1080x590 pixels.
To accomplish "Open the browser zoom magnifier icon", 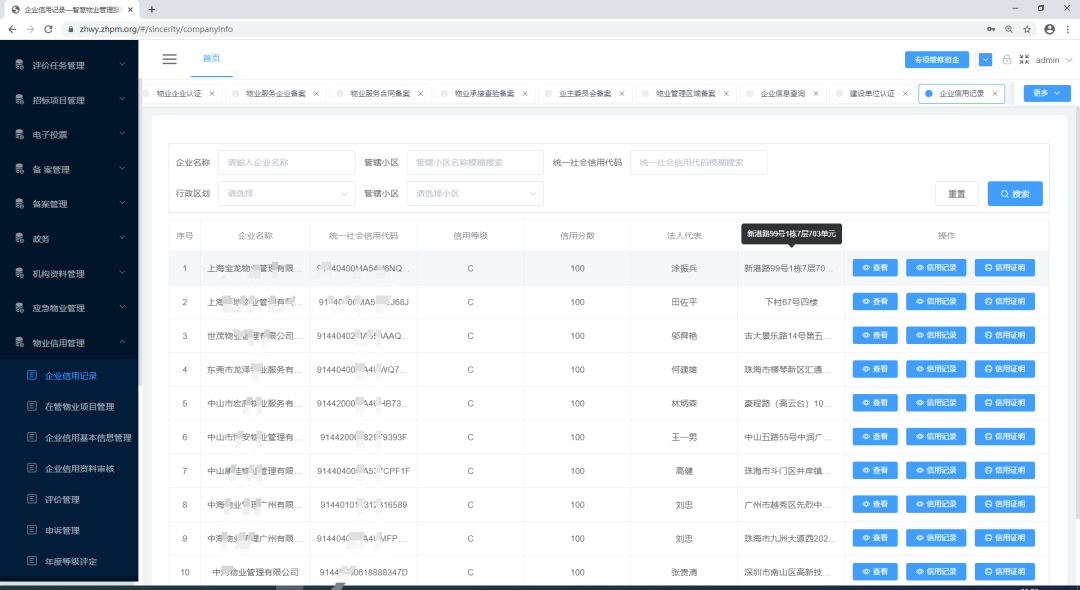I will coord(1009,29).
